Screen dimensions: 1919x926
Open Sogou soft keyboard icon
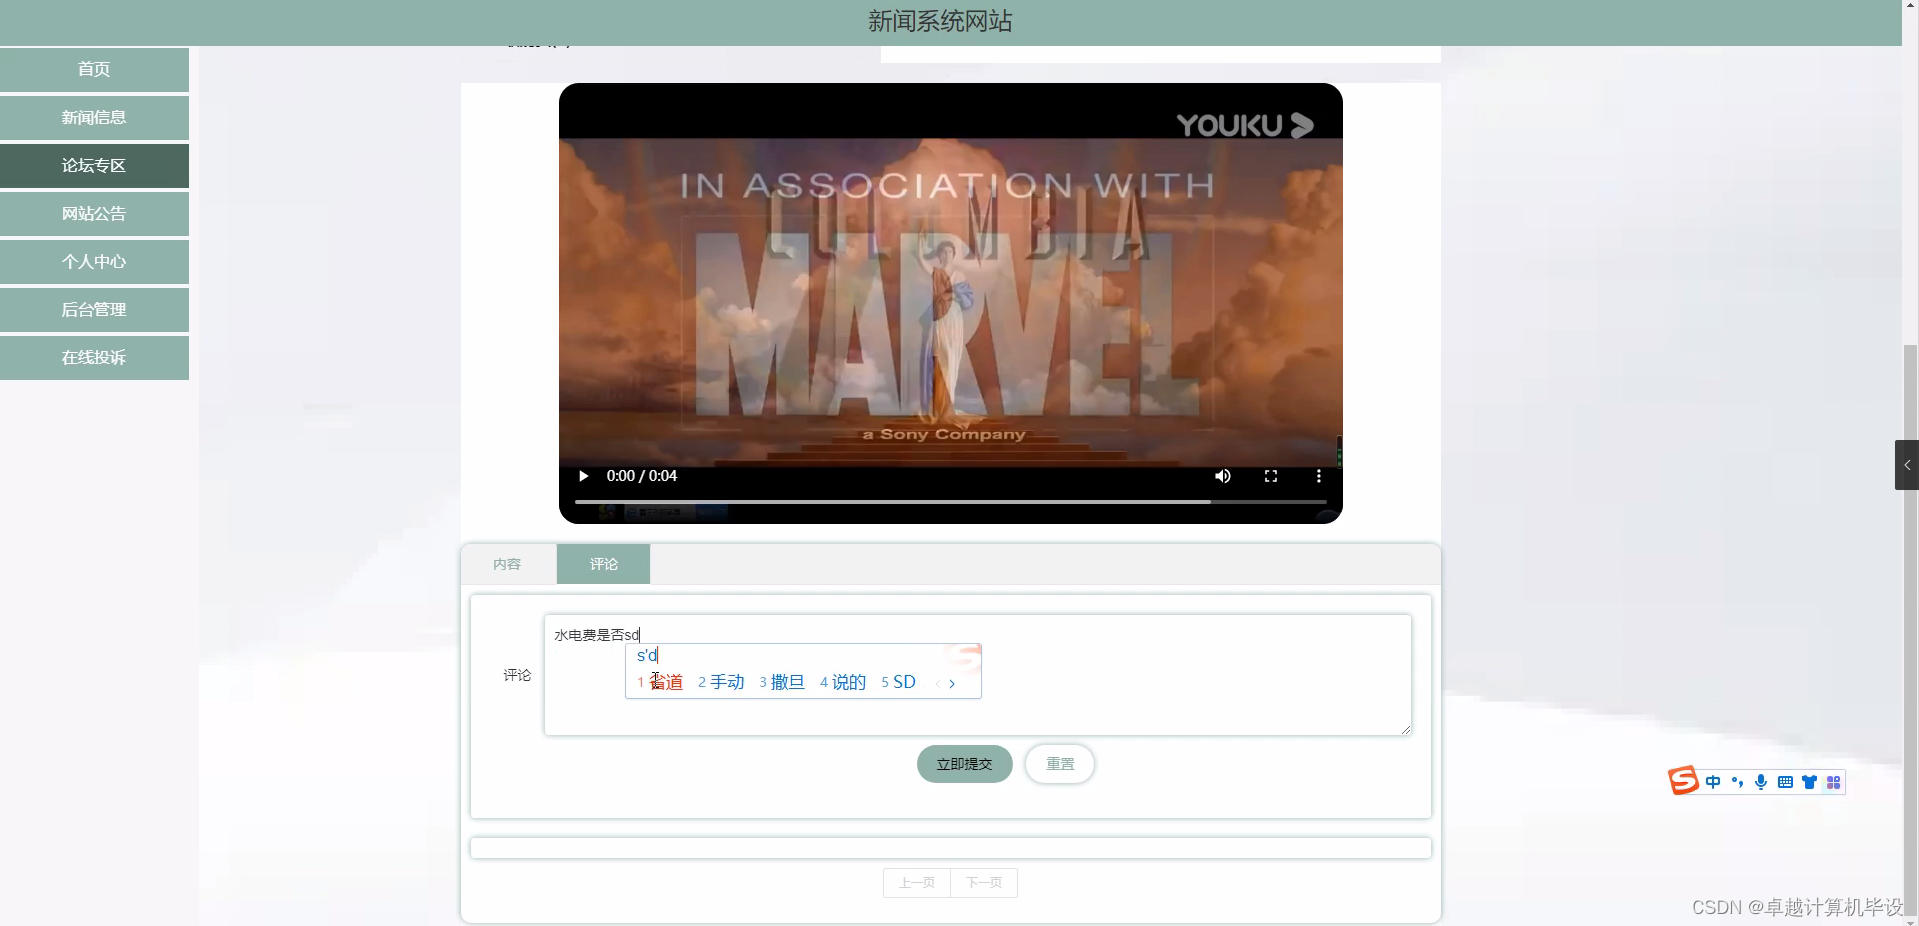coord(1785,782)
